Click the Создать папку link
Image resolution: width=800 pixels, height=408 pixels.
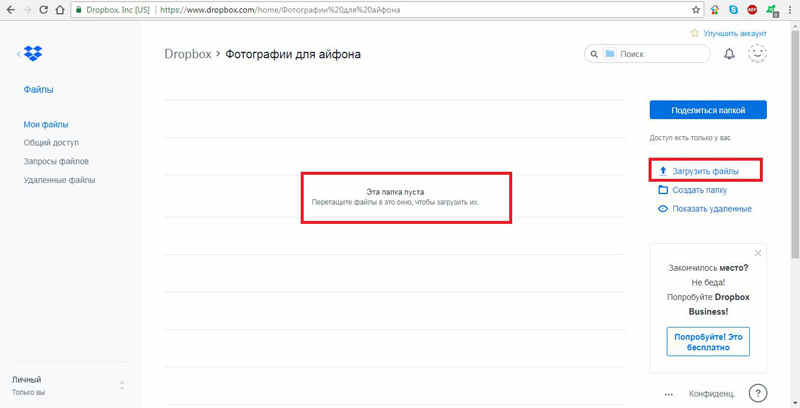(699, 190)
